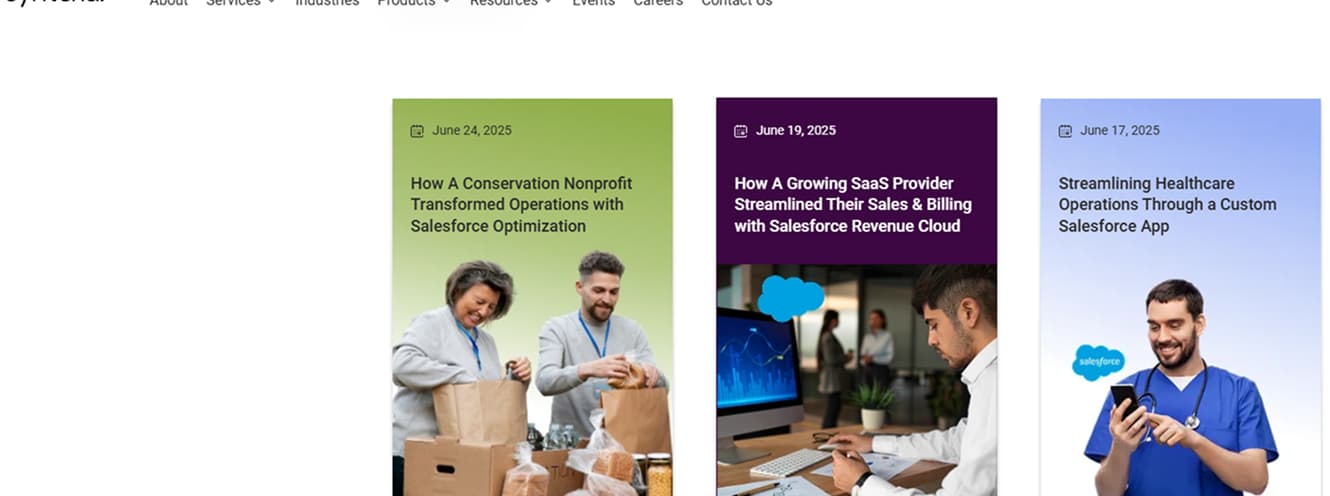This screenshot has width=1330, height=496.
Task: Click the site logo in the header
Action: point(53,3)
